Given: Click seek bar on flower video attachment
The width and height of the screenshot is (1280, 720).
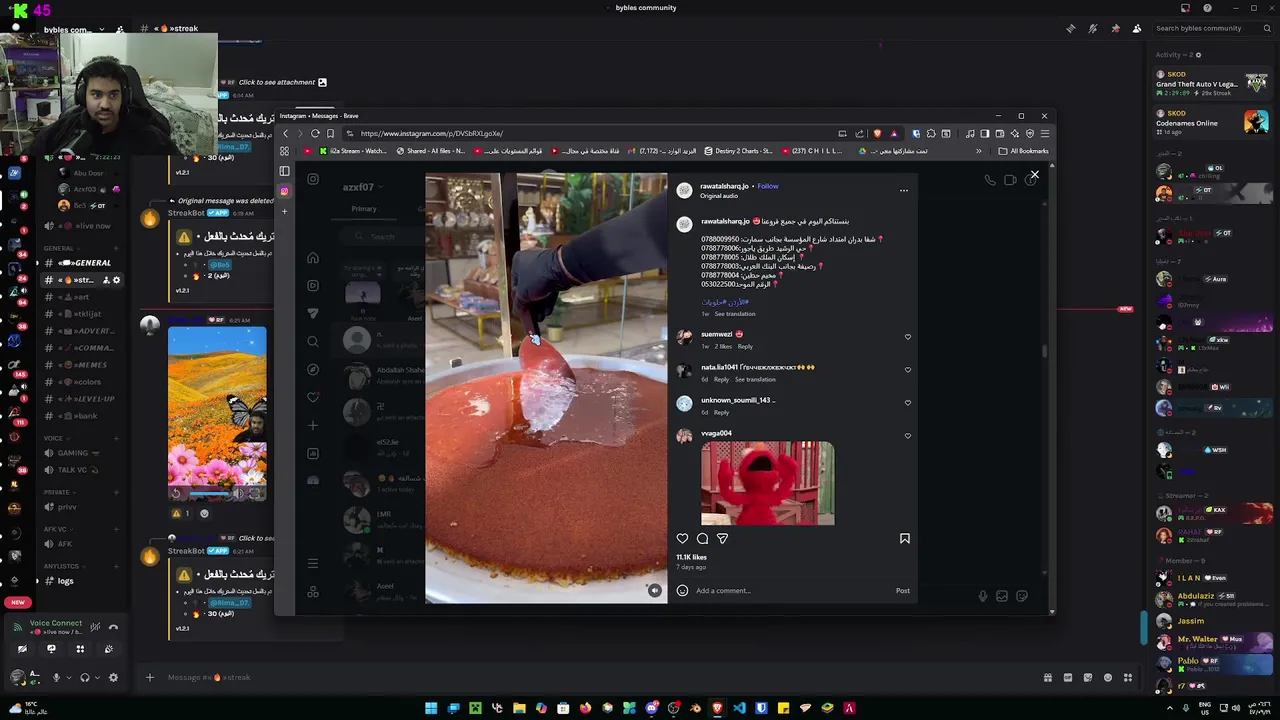Looking at the screenshot, I should (211, 493).
